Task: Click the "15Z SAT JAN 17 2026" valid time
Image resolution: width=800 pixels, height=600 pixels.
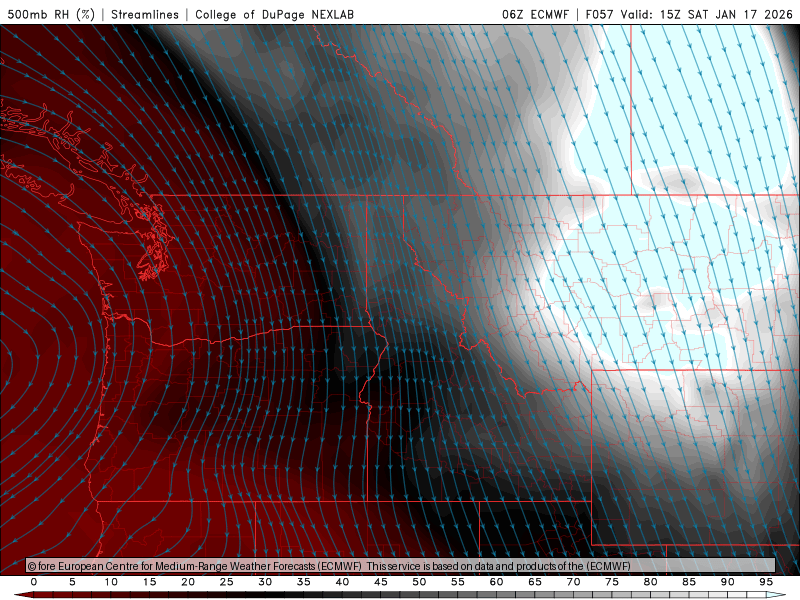Action: click(726, 14)
